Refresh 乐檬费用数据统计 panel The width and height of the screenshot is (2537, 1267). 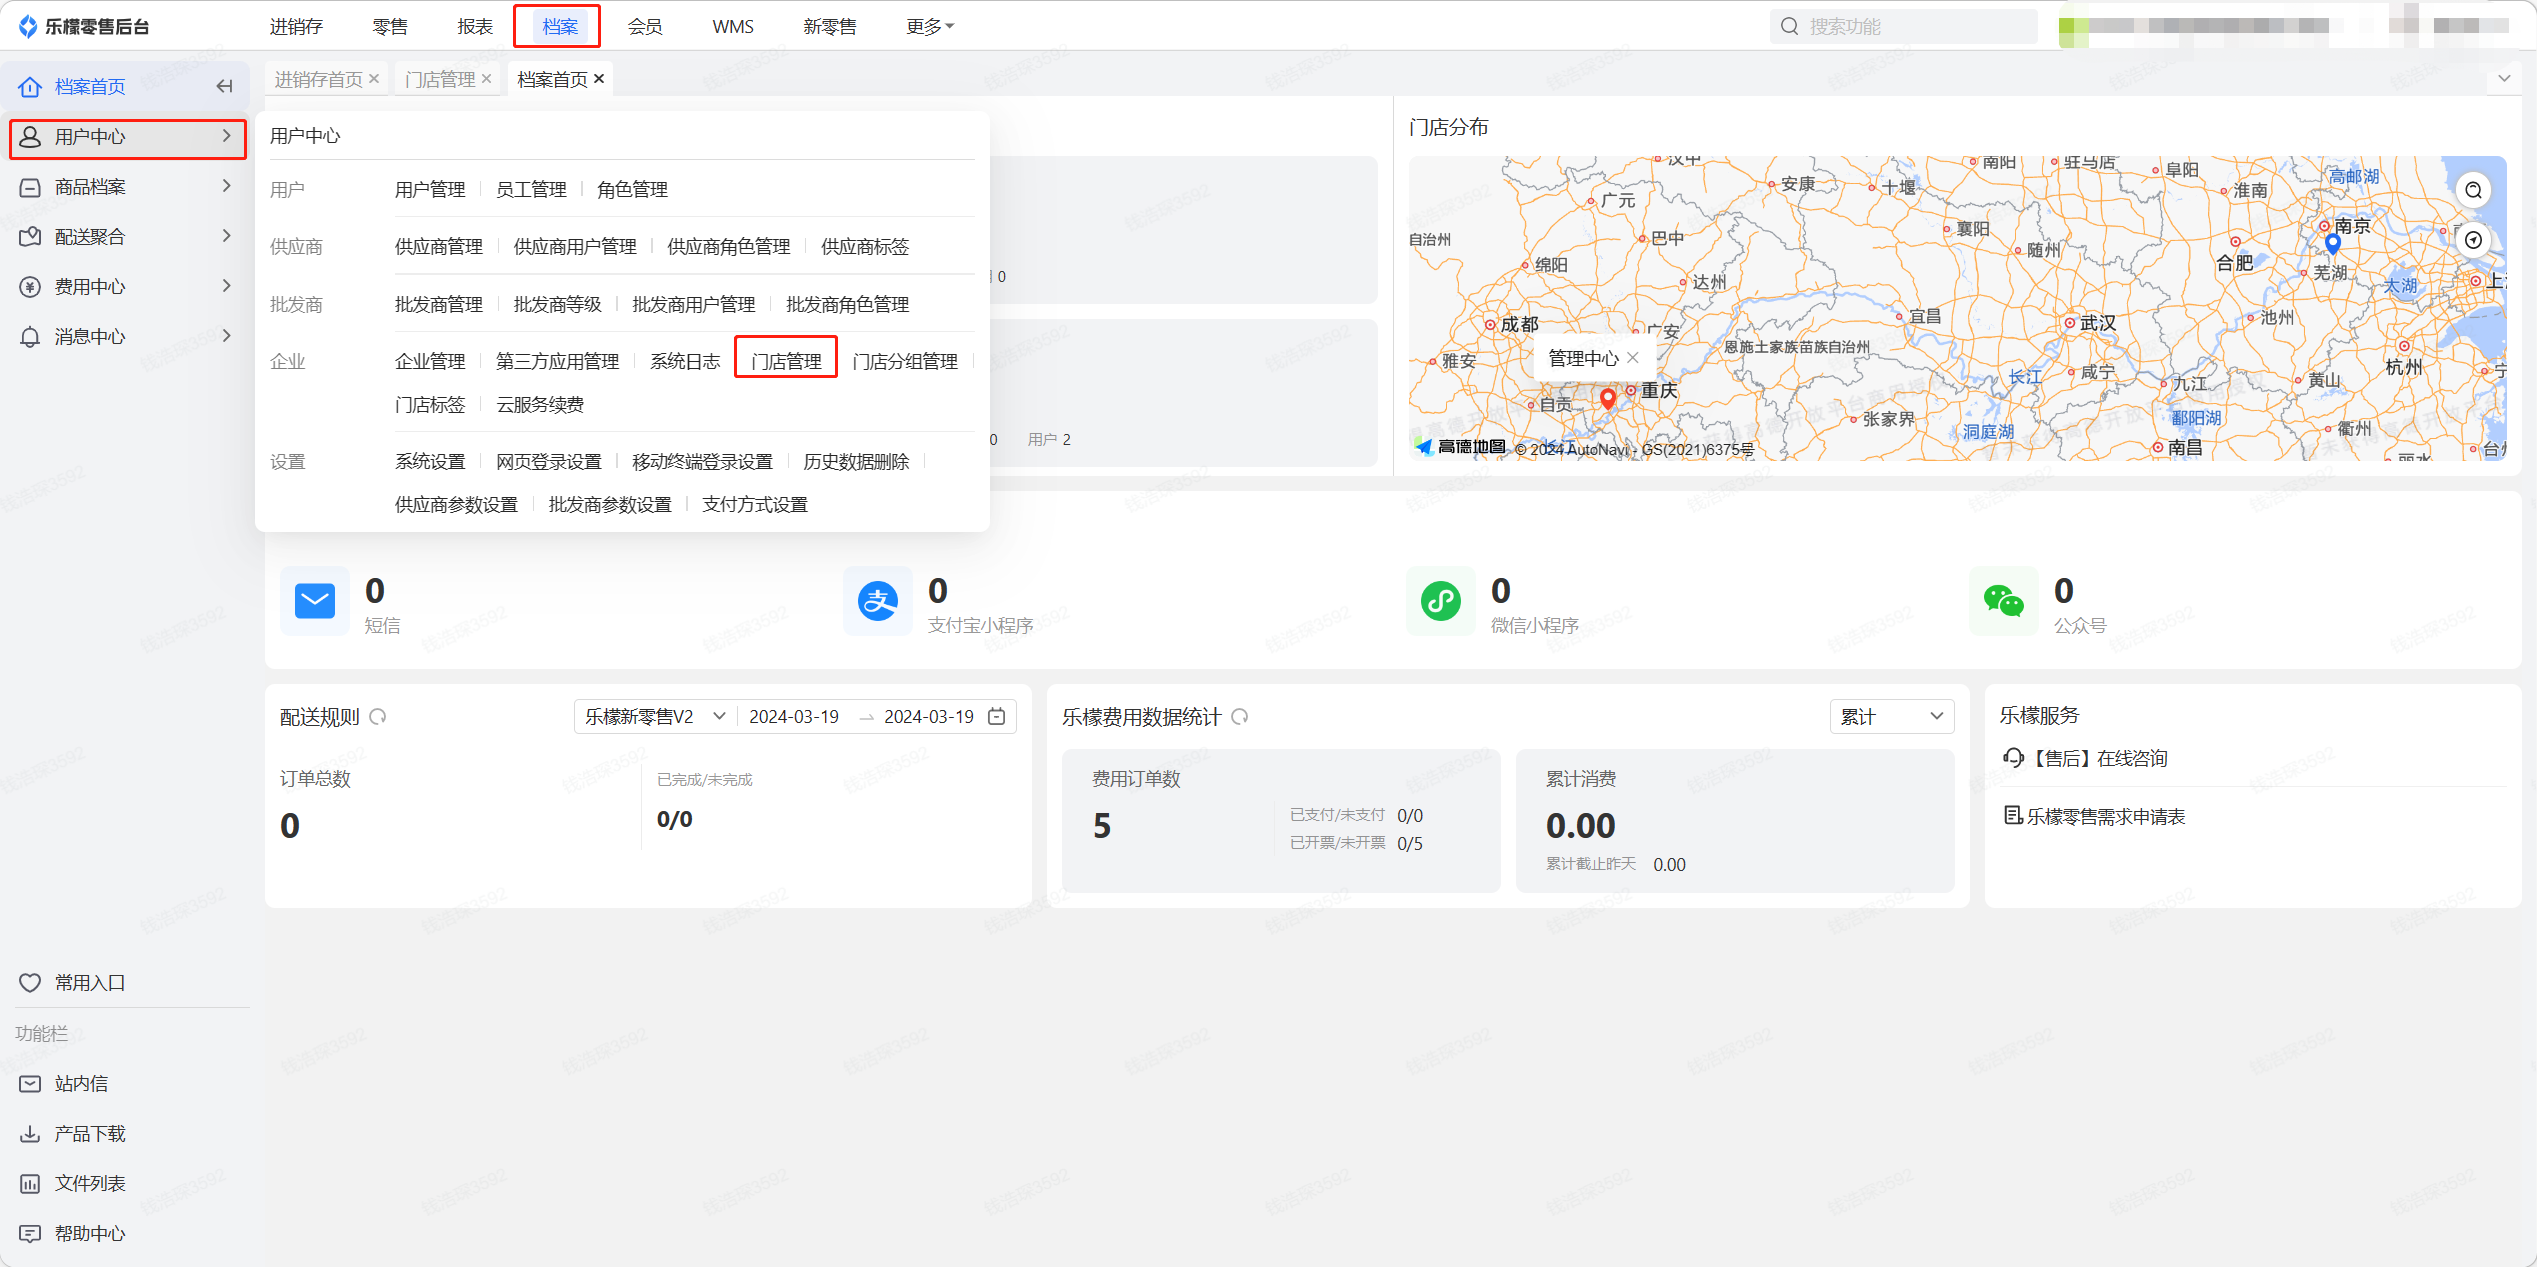(1240, 717)
